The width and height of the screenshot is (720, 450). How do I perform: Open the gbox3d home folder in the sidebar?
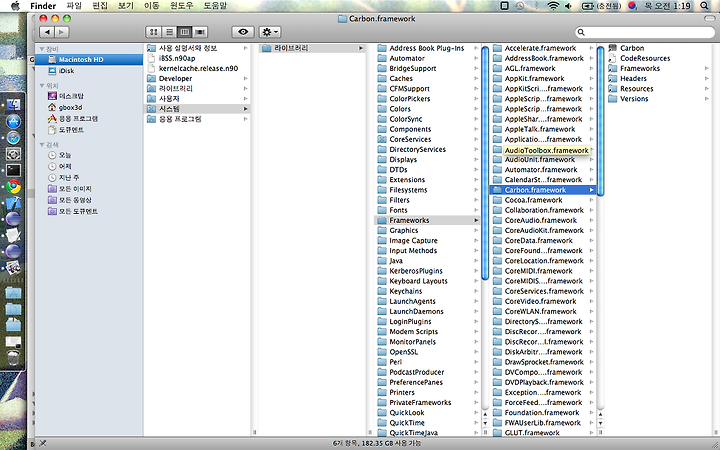point(89,107)
